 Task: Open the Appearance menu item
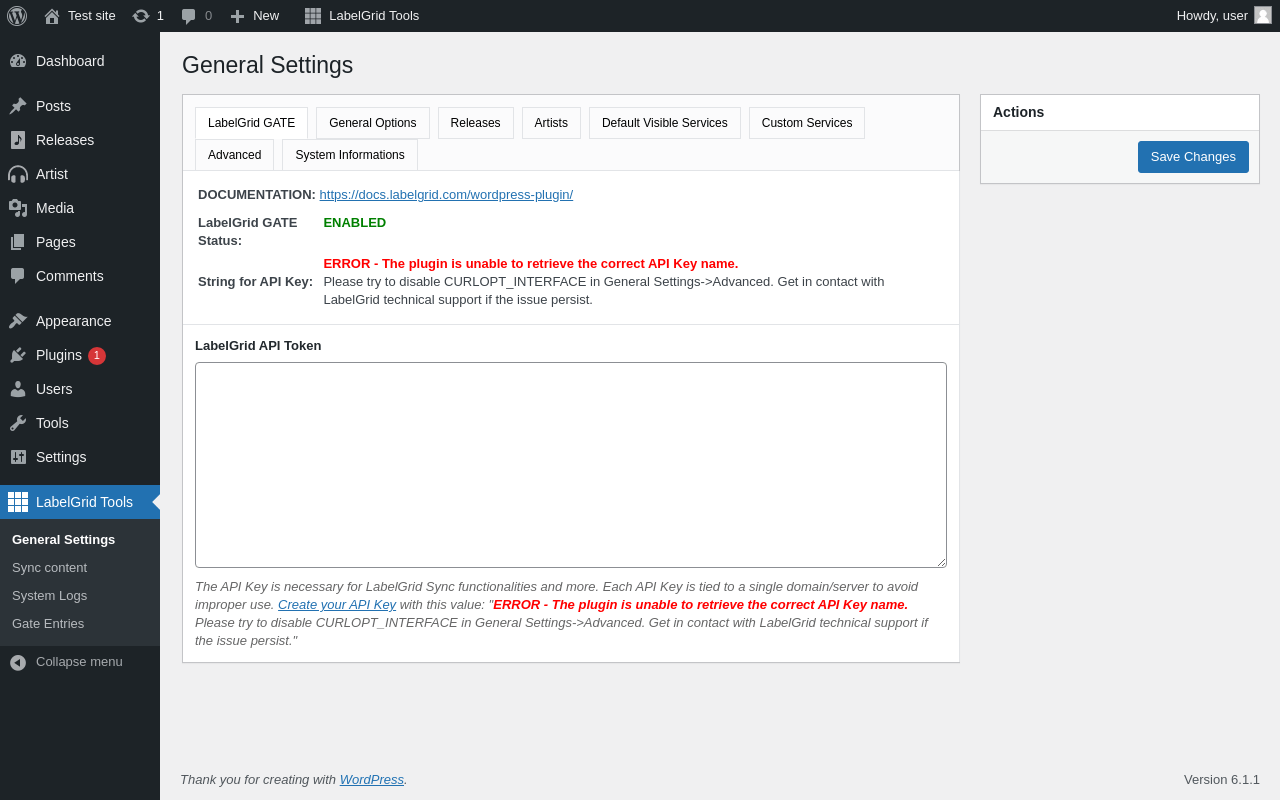[x=73, y=321]
